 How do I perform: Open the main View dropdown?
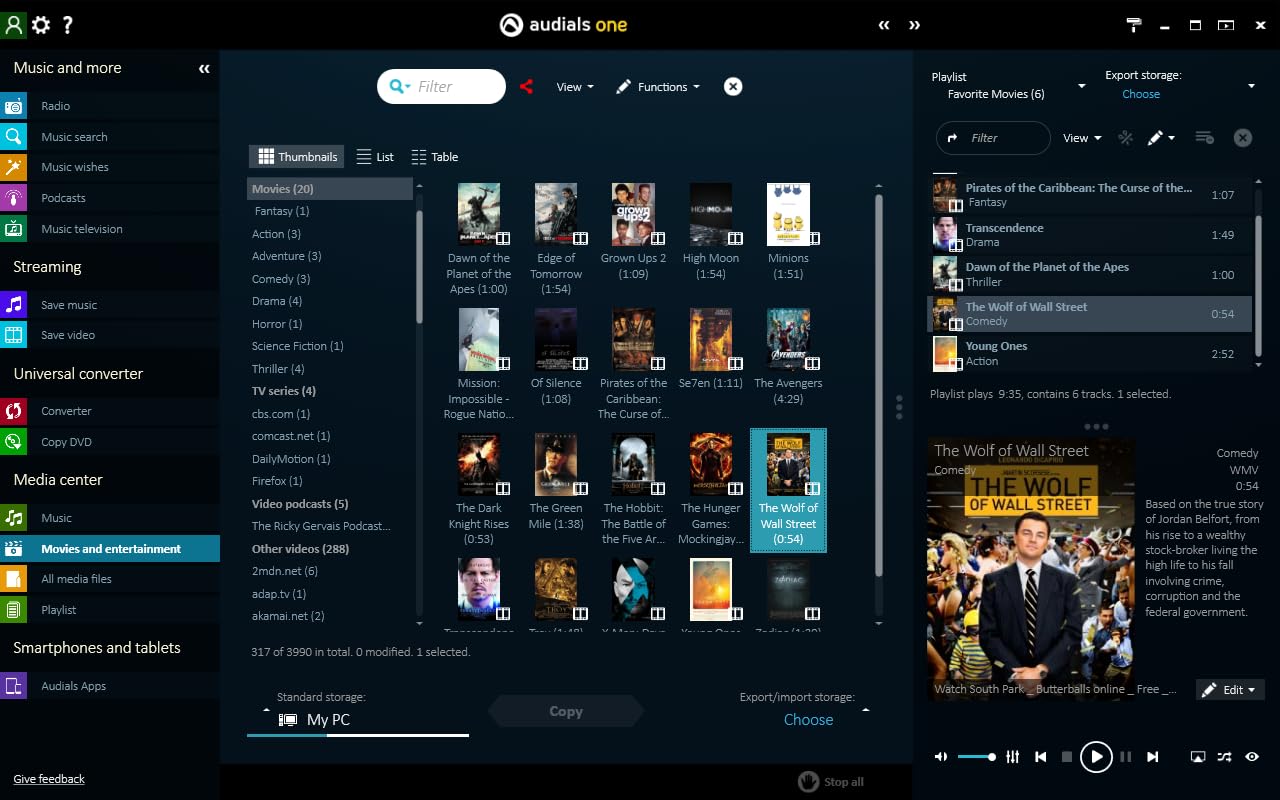(x=575, y=87)
